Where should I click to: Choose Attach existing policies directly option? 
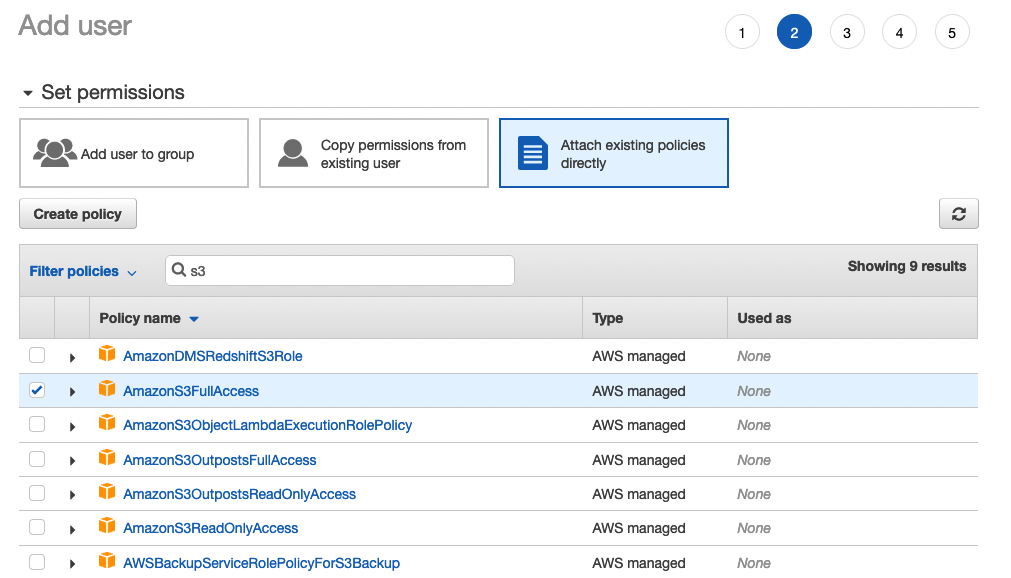coord(614,153)
